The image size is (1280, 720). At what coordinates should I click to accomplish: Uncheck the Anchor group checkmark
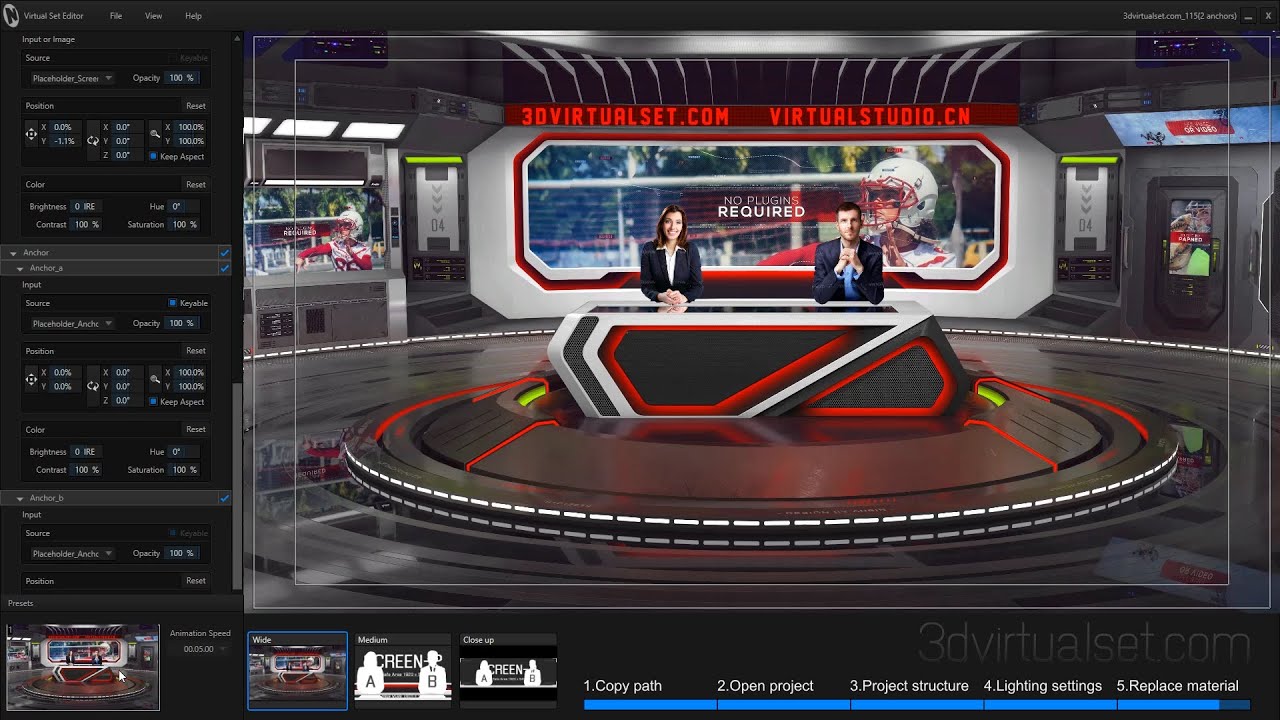pos(224,253)
